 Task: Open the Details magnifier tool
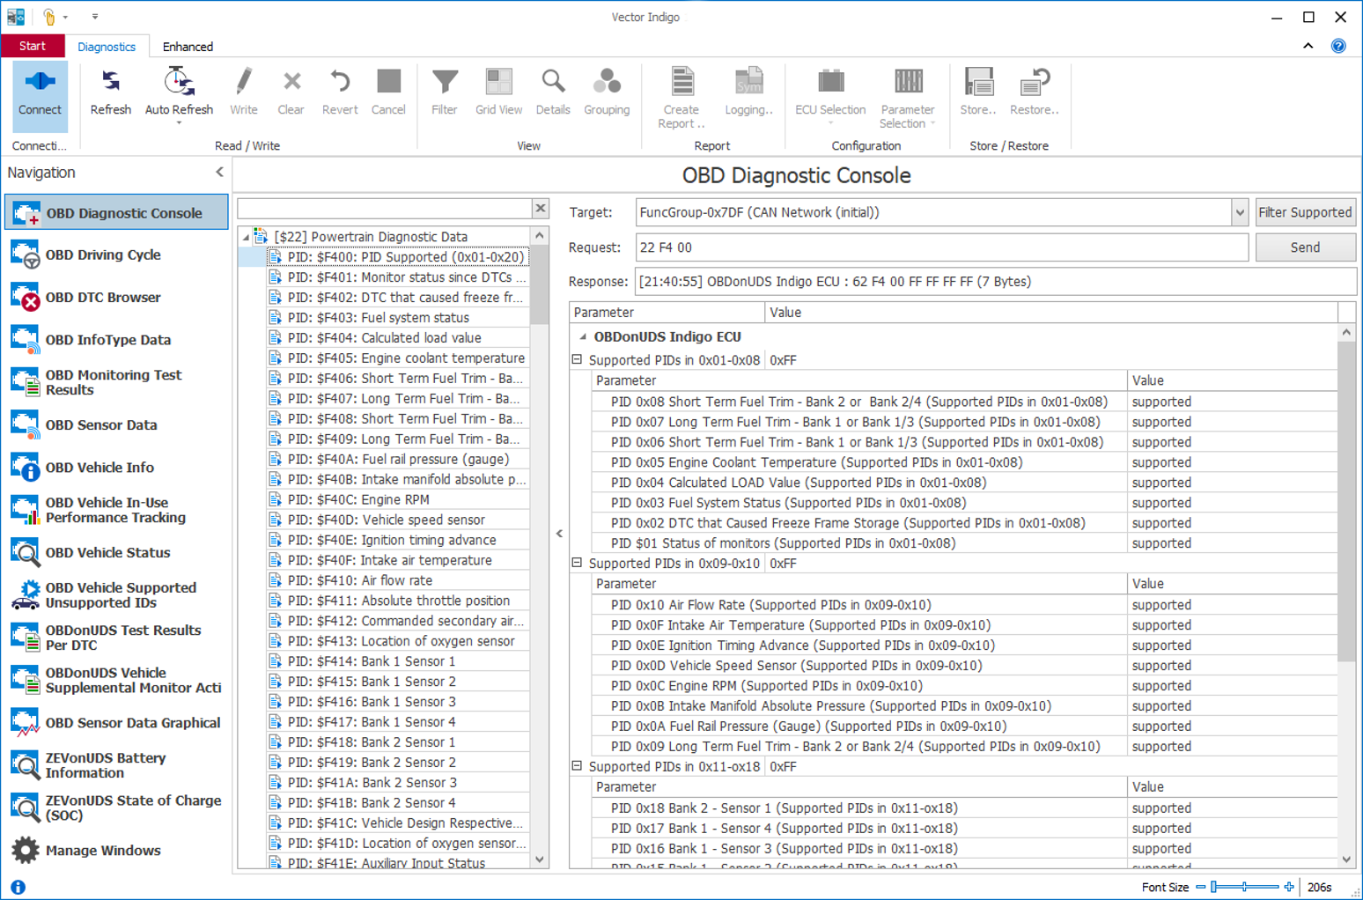point(552,93)
